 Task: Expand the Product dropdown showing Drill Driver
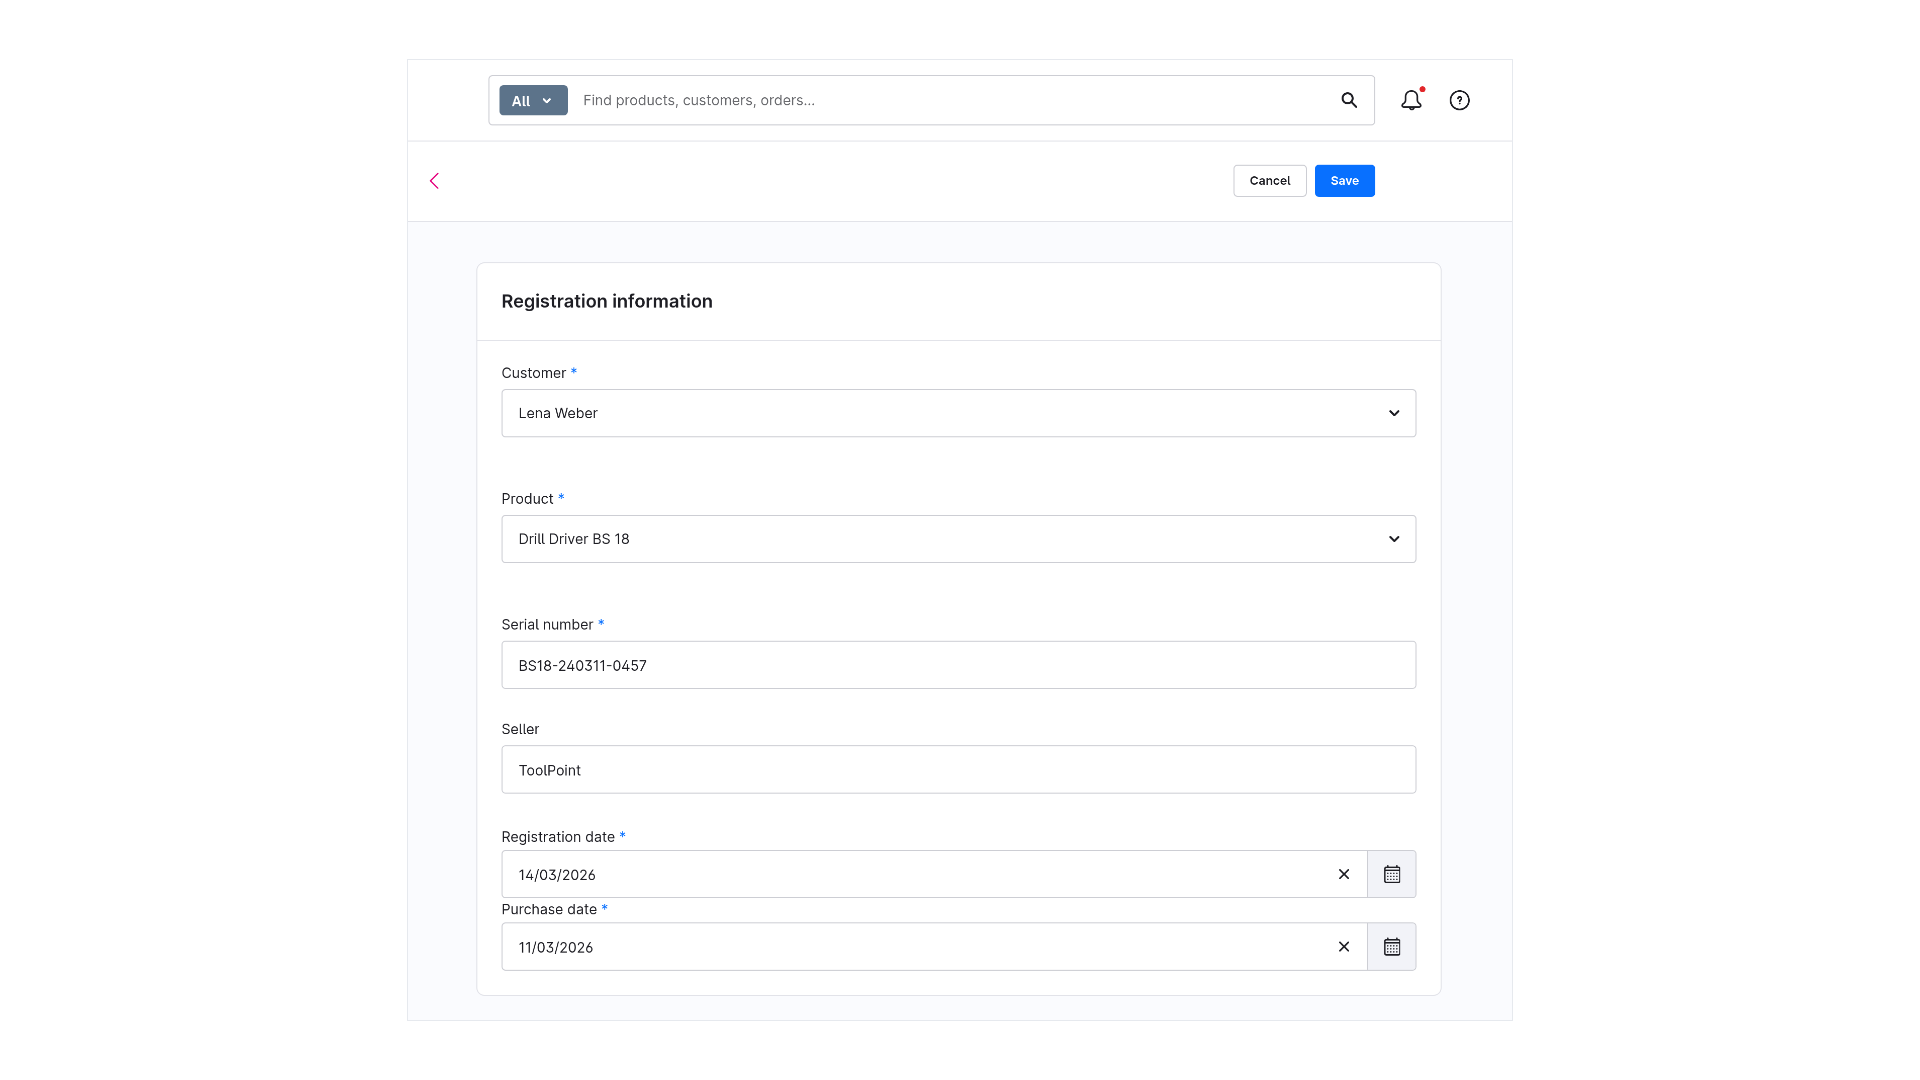pyautogui.click(x=958, y=539)
